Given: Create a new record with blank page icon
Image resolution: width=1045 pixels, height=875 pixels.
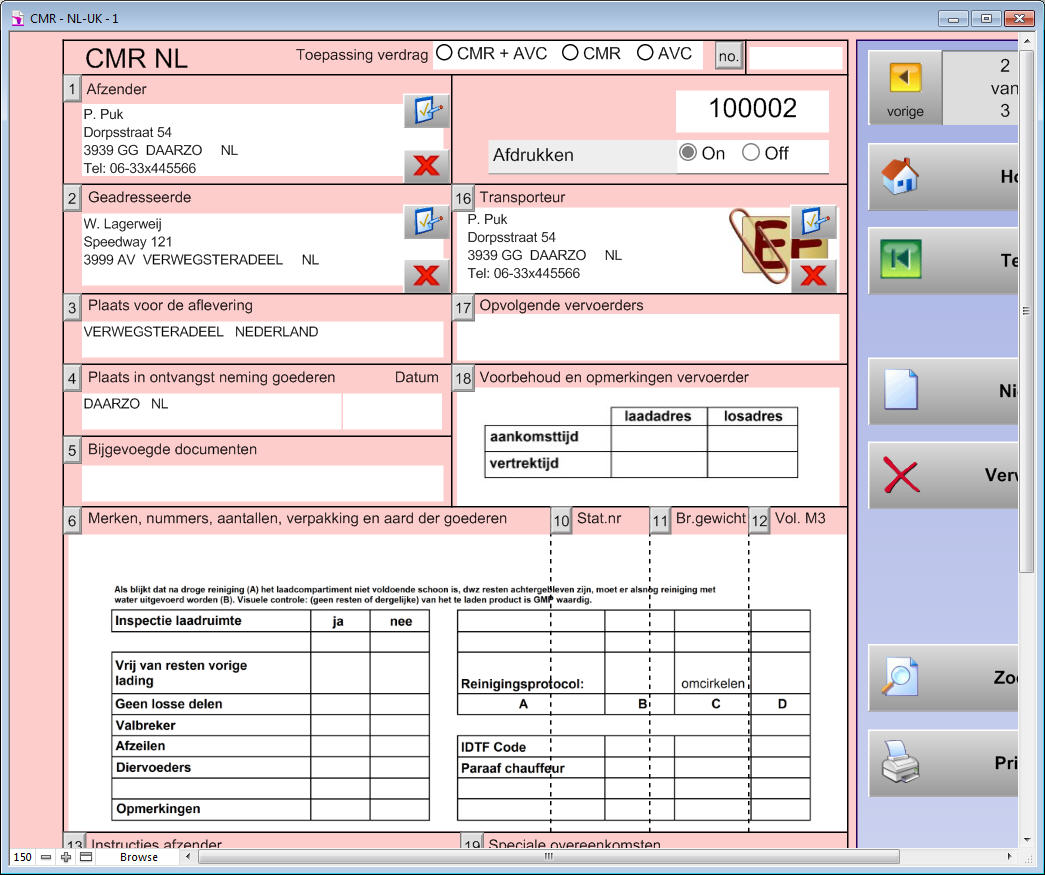Looking at the screenshot, I should (900, 391).
